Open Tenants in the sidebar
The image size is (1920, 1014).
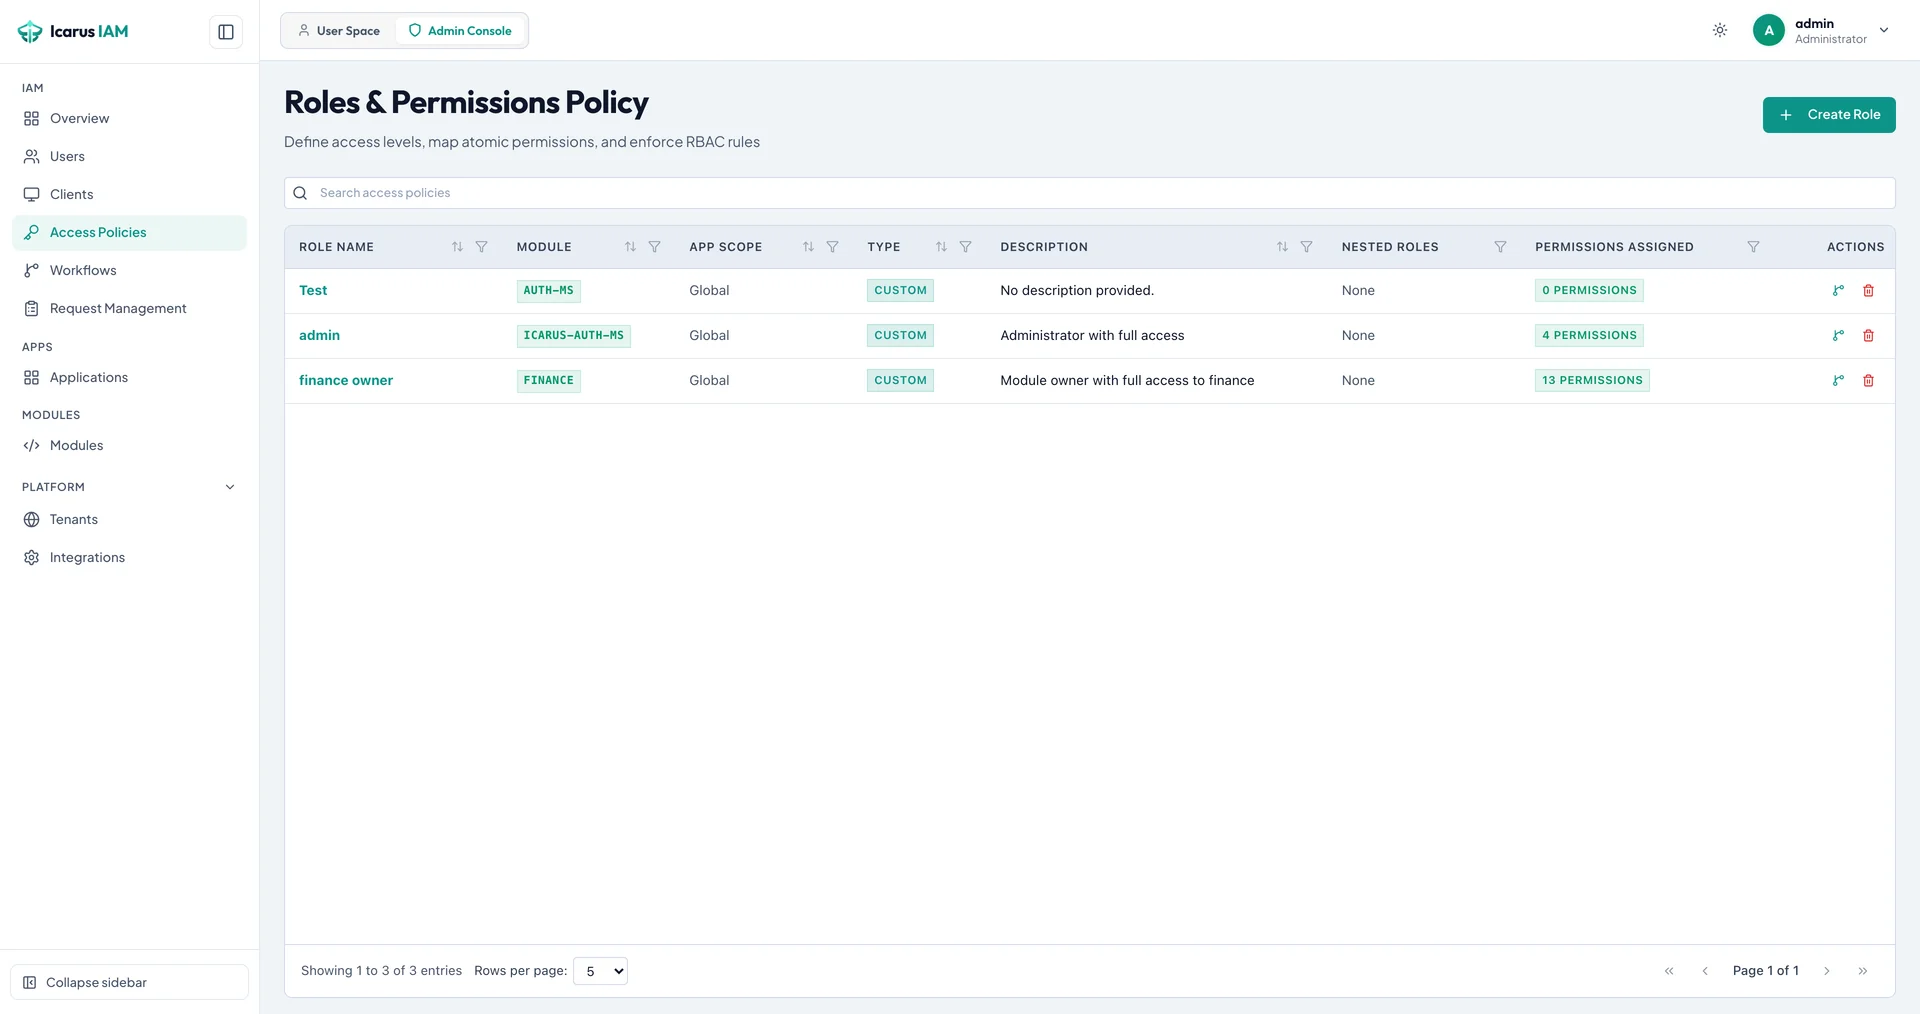(x=129, y=519)
